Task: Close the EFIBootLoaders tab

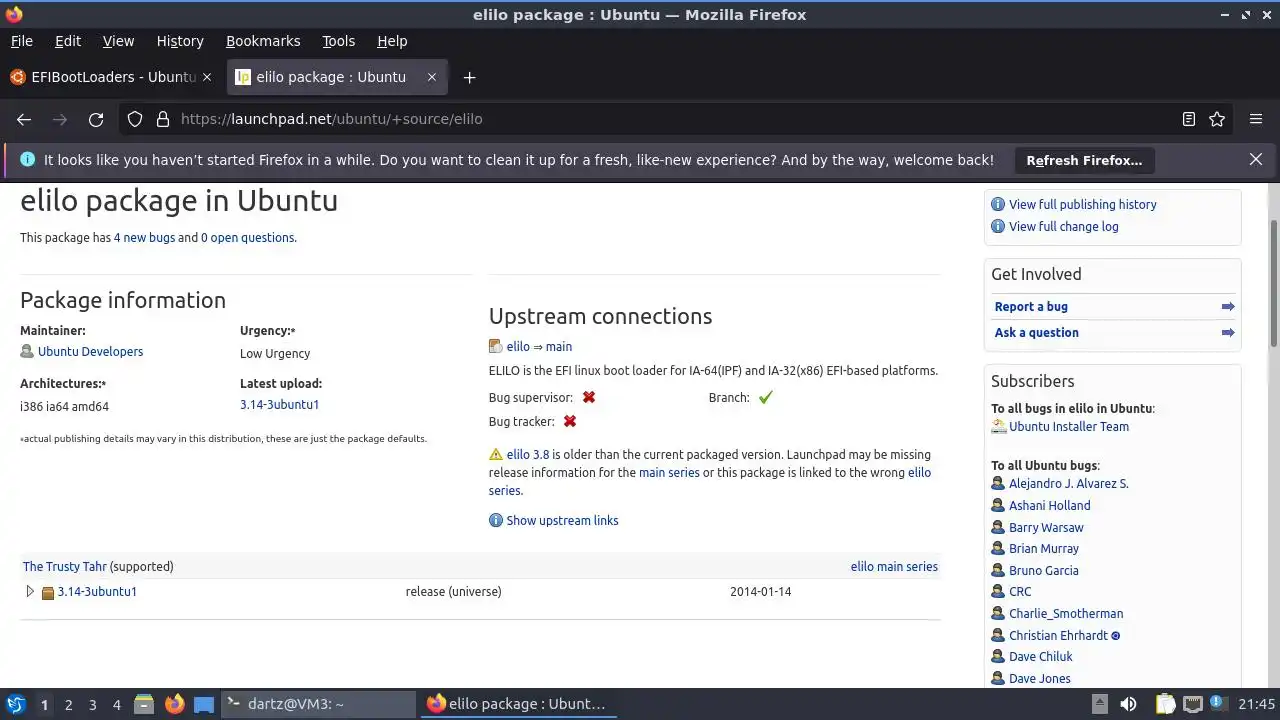Action: click(x=207, y=77)
